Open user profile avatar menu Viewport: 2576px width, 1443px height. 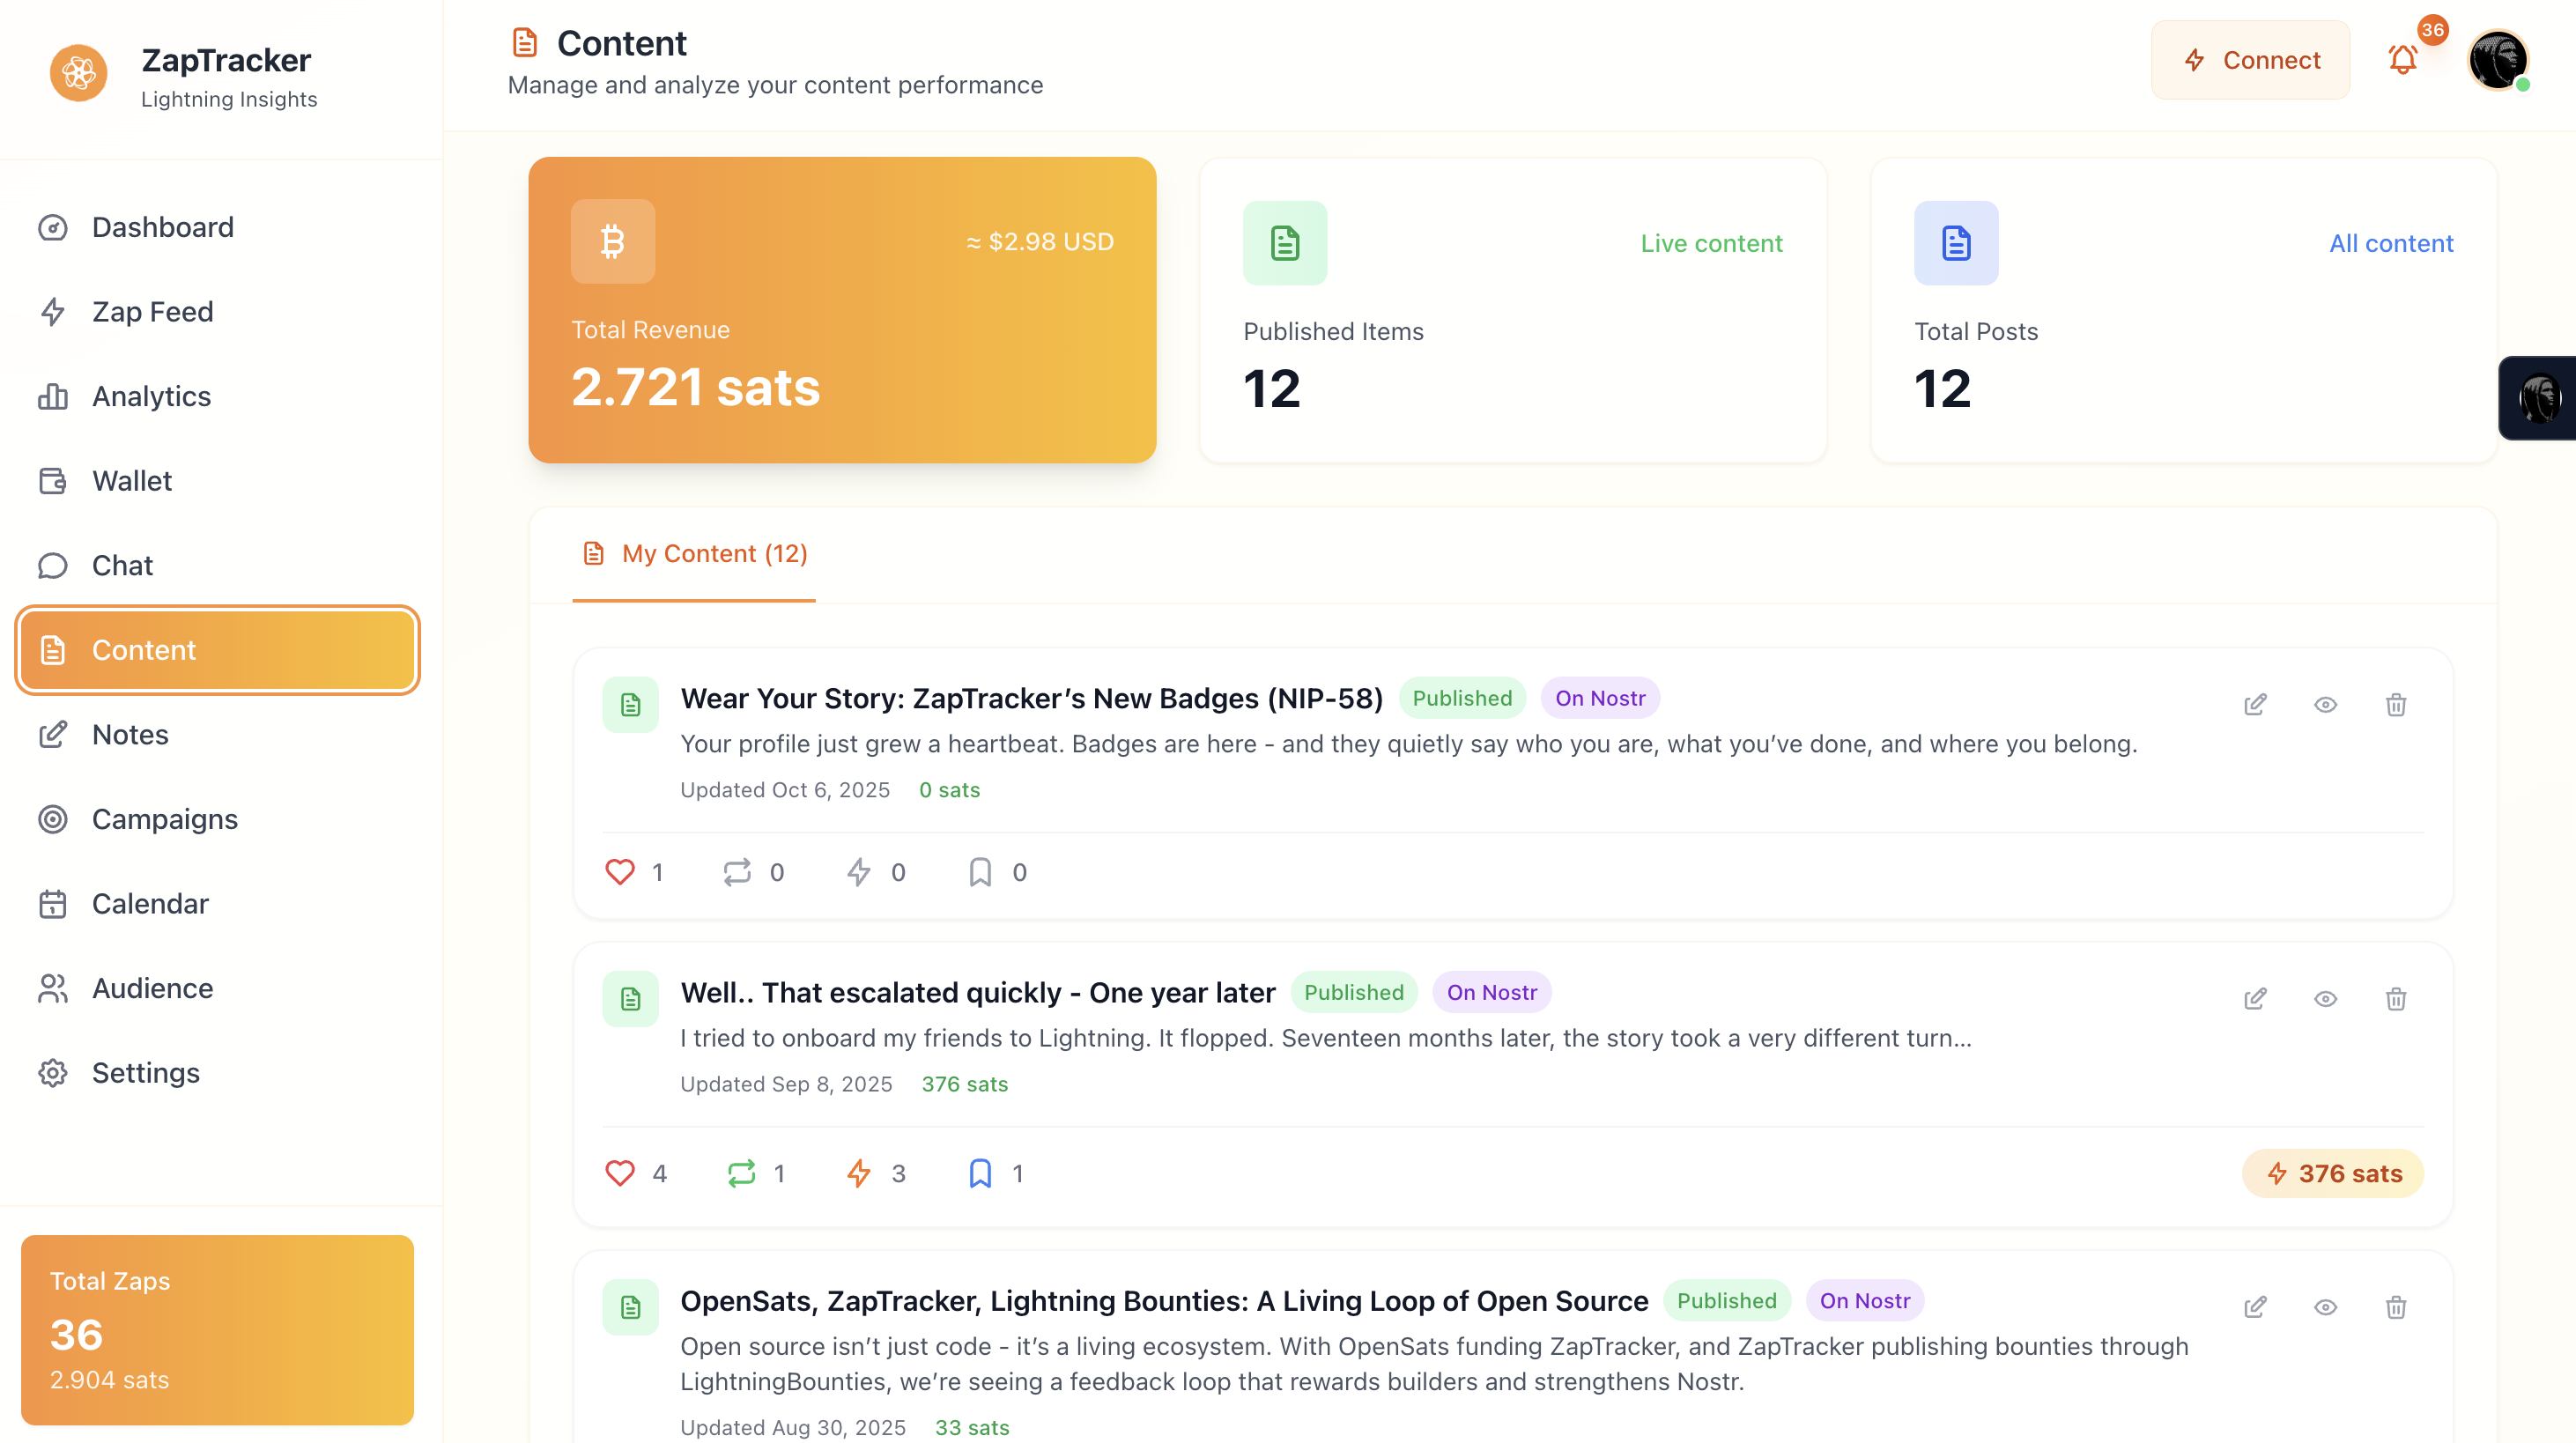pyautogui.click(x=2497, y=60)
